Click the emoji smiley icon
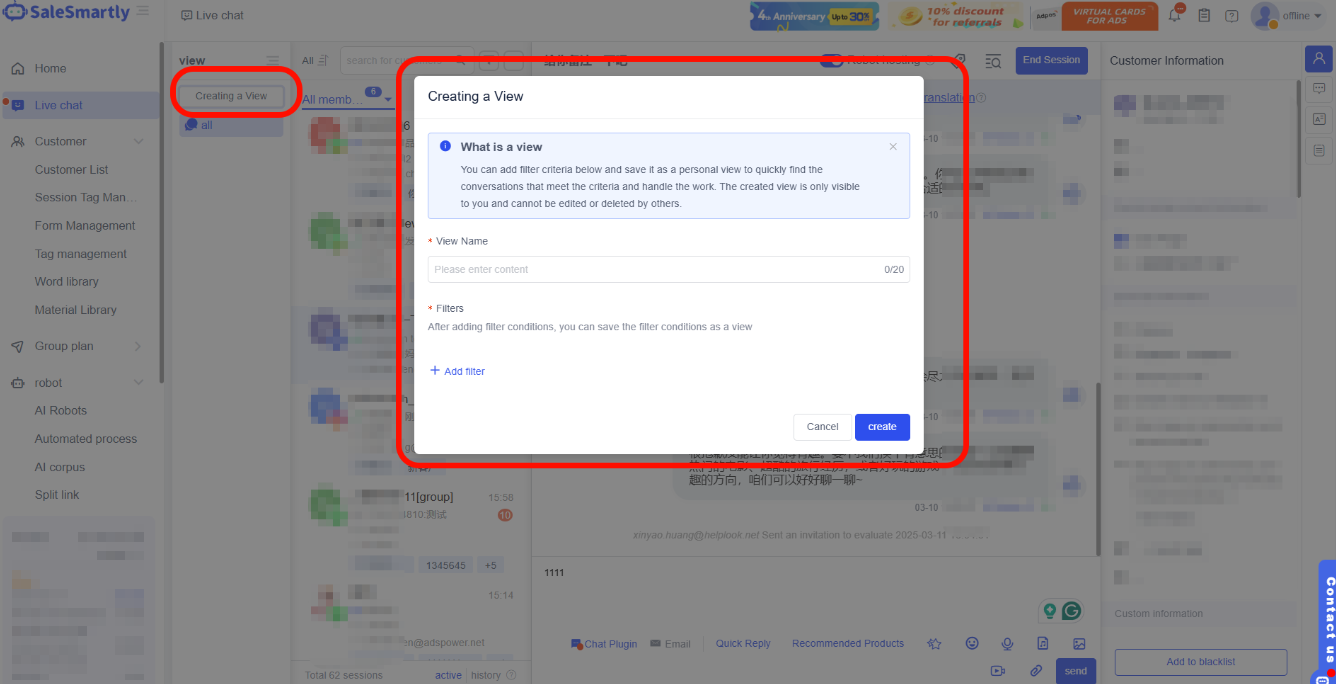This screenshot has width=1336, height=684. point(971,643)
